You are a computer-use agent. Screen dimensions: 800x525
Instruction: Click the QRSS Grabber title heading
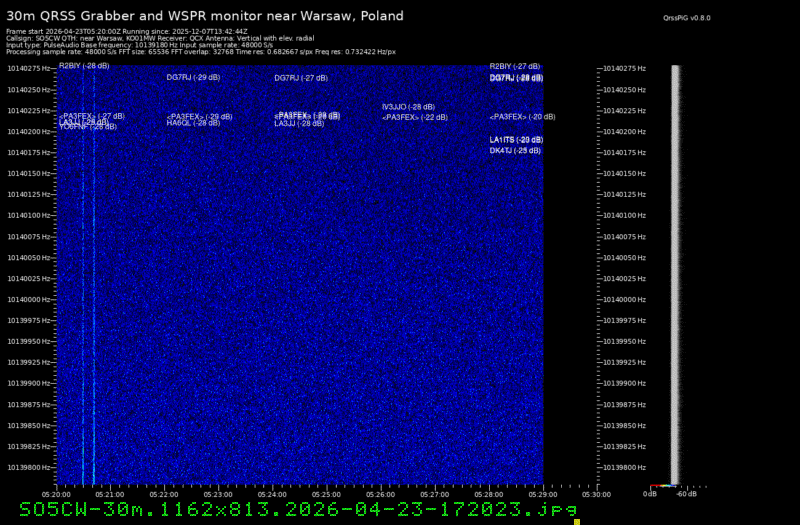[205, 16]
